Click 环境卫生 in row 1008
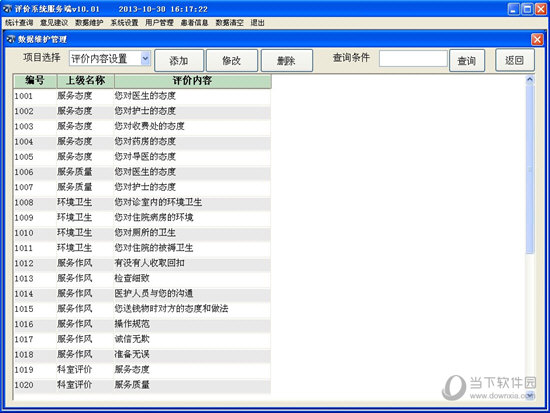The height and width of the screenshot is (413, 550). pos(75,202)
